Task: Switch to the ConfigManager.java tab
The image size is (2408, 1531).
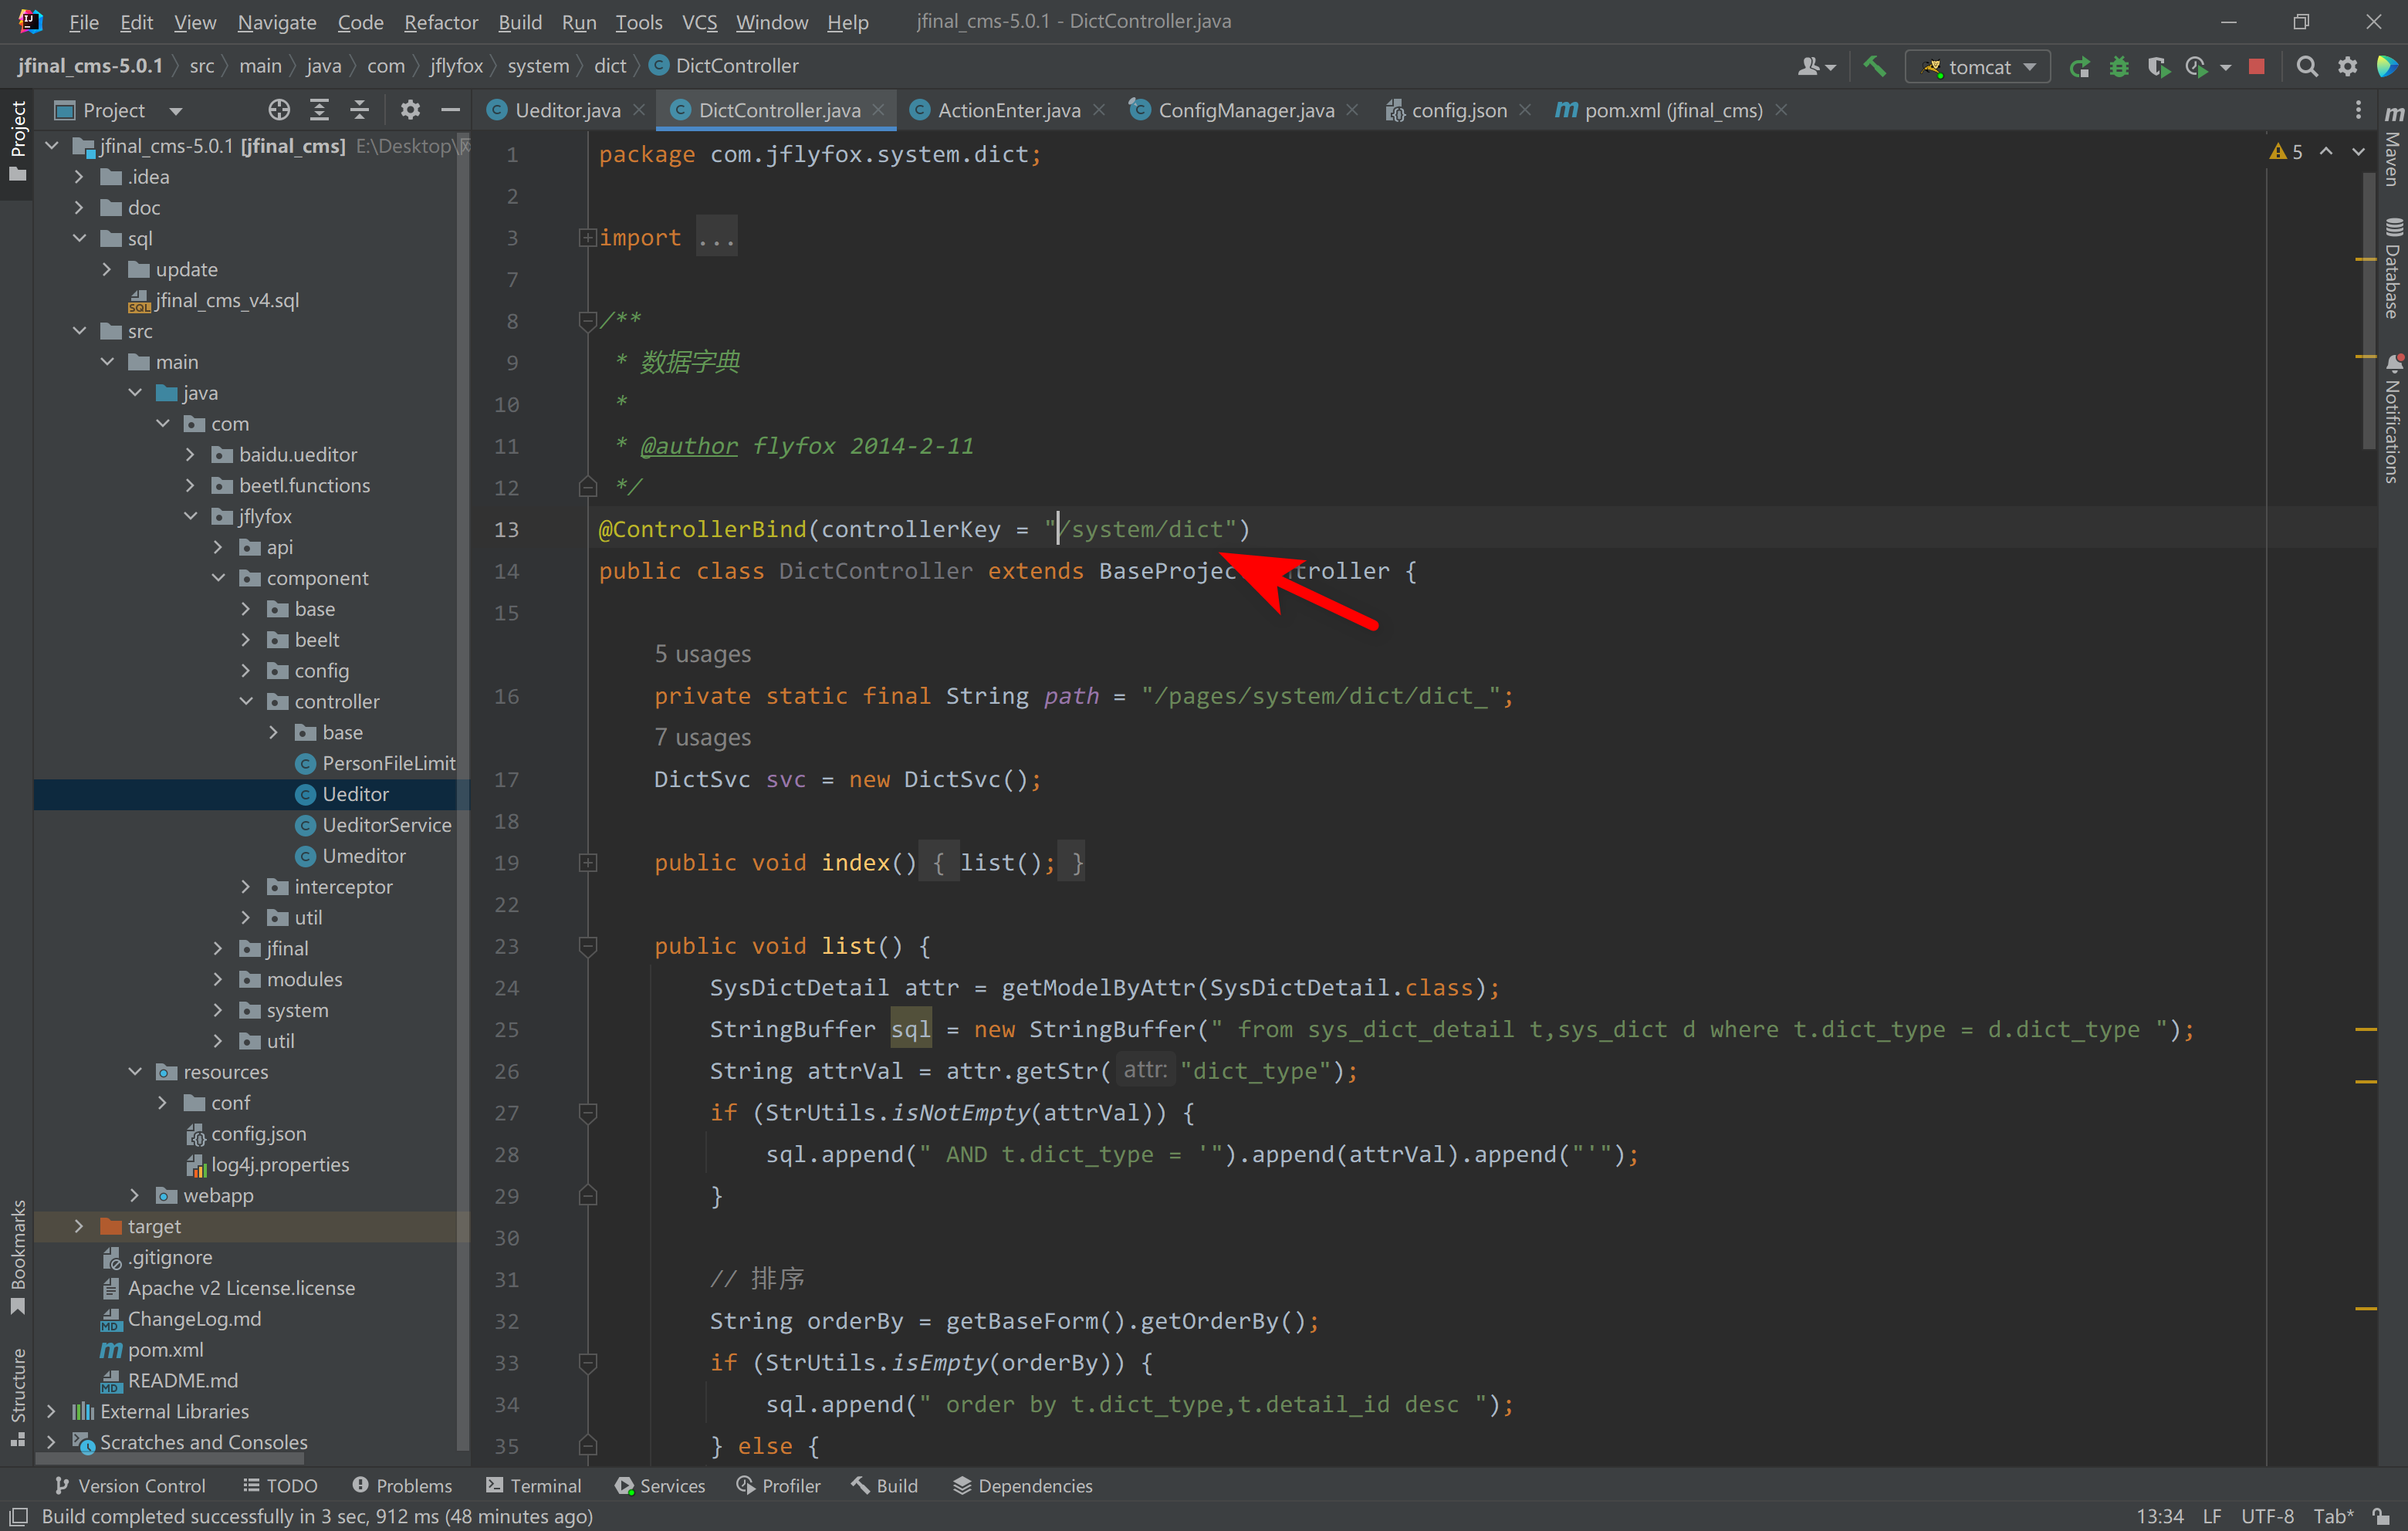Action: pyautogui.click(x=1245, y=110)
